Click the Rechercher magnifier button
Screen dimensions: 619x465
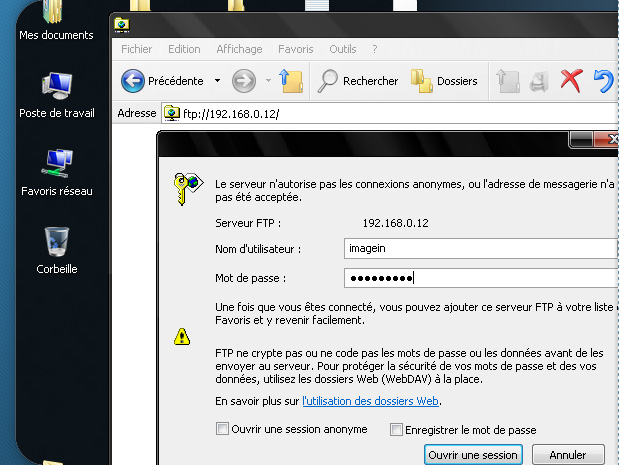coord(358,81)
